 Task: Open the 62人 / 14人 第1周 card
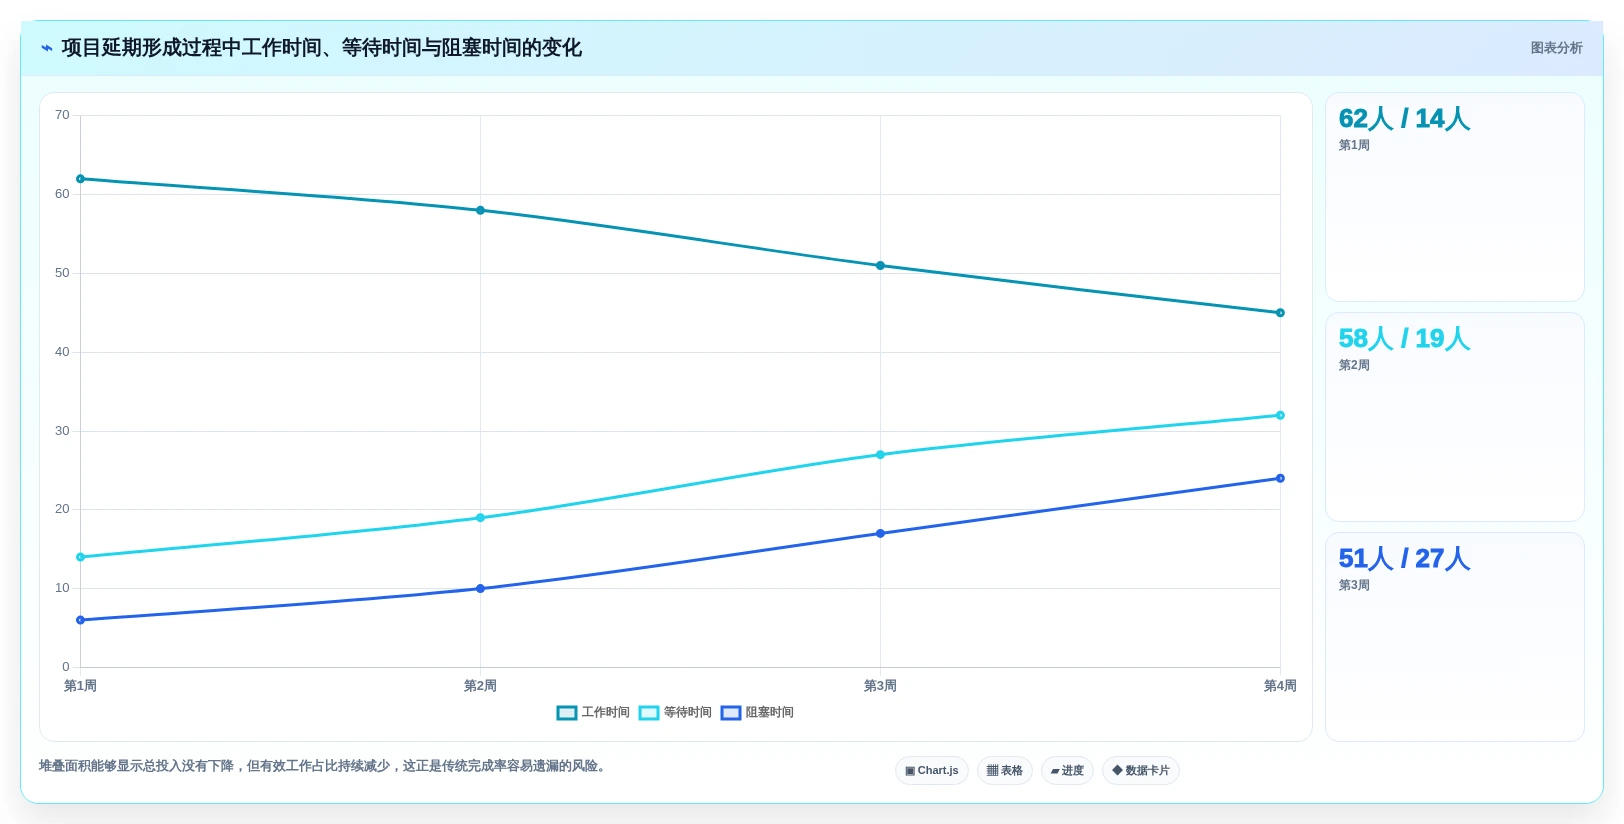pos(1454,197)
